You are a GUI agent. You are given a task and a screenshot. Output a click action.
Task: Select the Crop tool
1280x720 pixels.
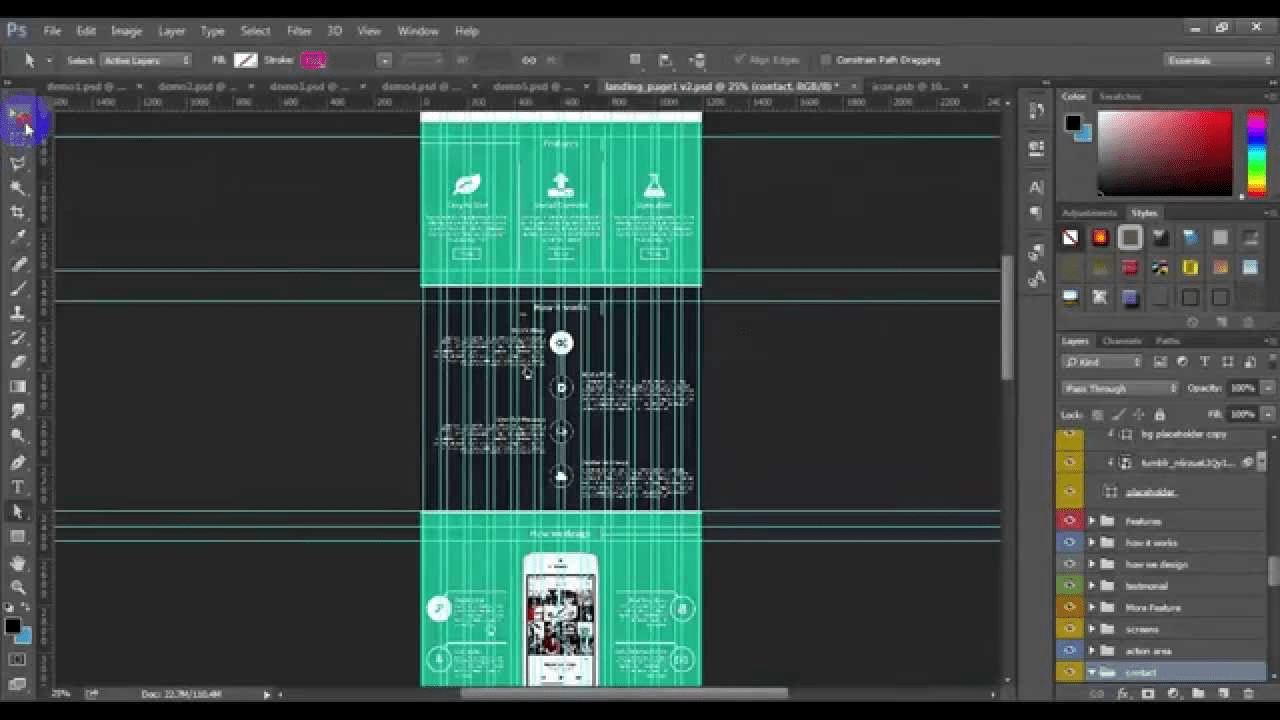coord(17,213)
